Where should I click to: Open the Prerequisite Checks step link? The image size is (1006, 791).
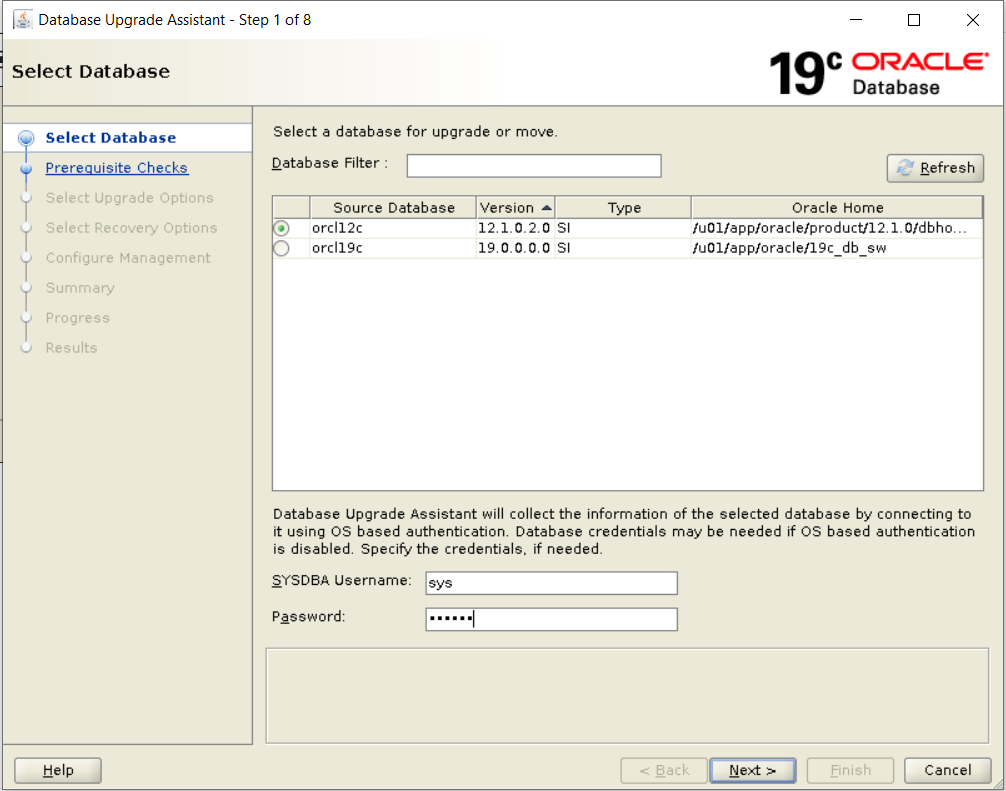click(116, 168)
